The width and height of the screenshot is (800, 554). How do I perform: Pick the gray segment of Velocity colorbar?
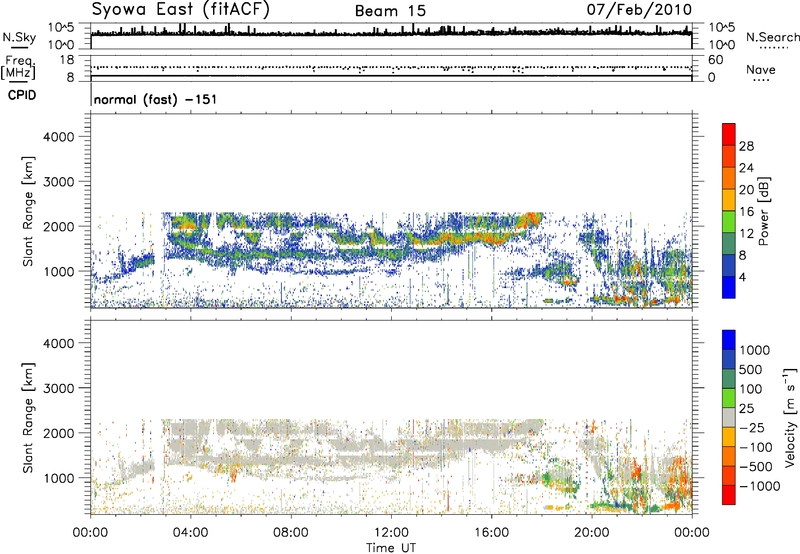(729, 417)
